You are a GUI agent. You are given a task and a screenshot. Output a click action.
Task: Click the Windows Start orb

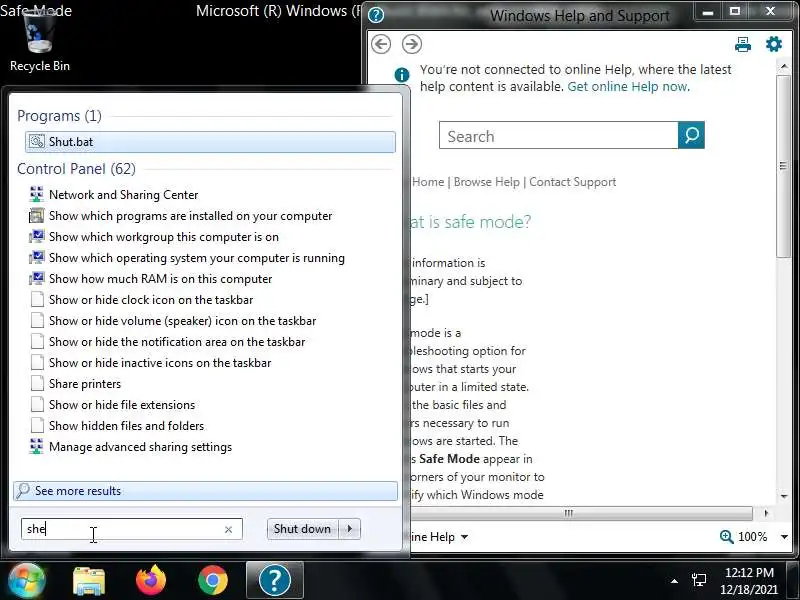click(26, 580)
